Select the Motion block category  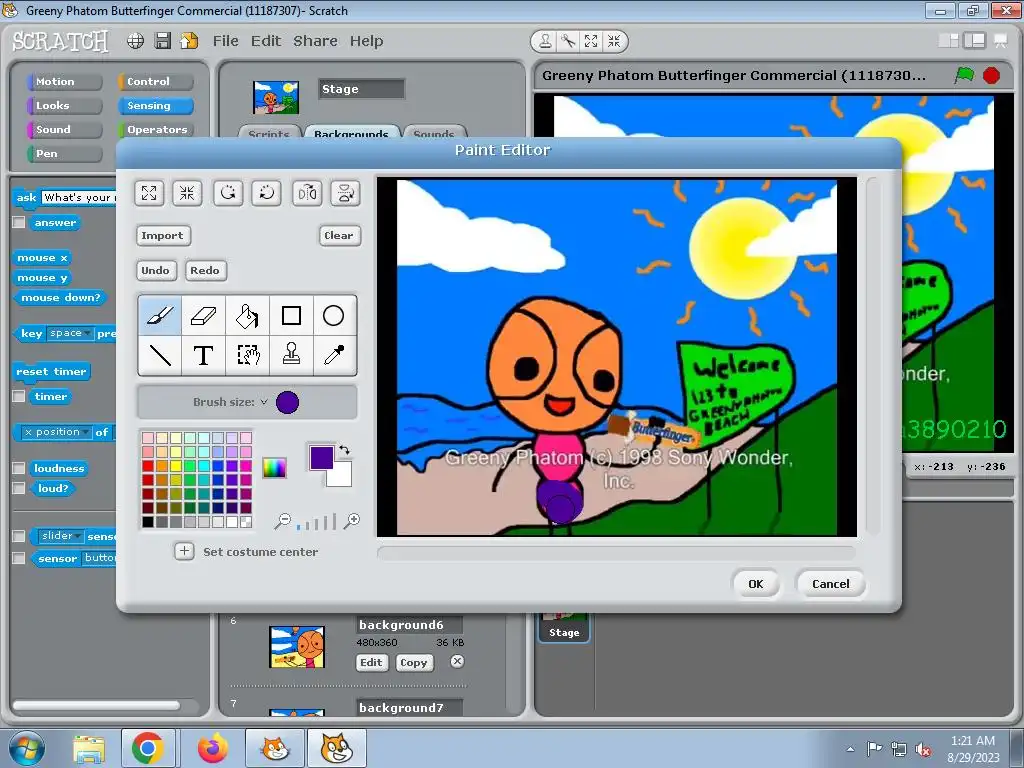pos(65,82)
